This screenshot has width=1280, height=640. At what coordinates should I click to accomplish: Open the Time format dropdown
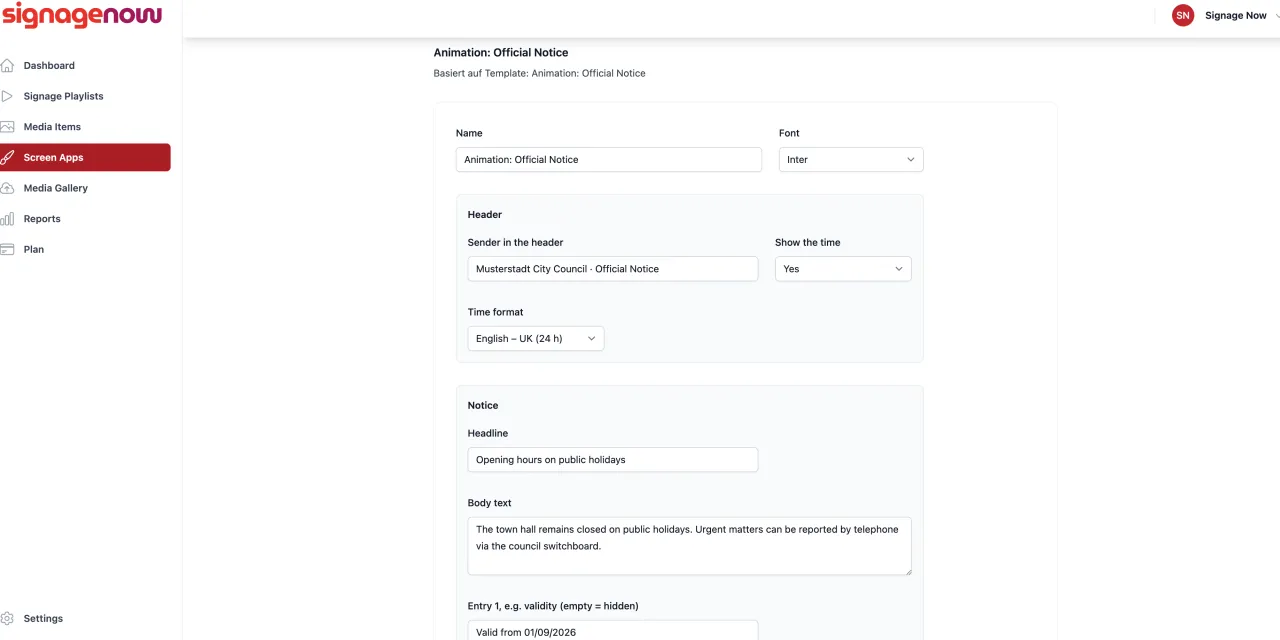[x=536, y=339]
